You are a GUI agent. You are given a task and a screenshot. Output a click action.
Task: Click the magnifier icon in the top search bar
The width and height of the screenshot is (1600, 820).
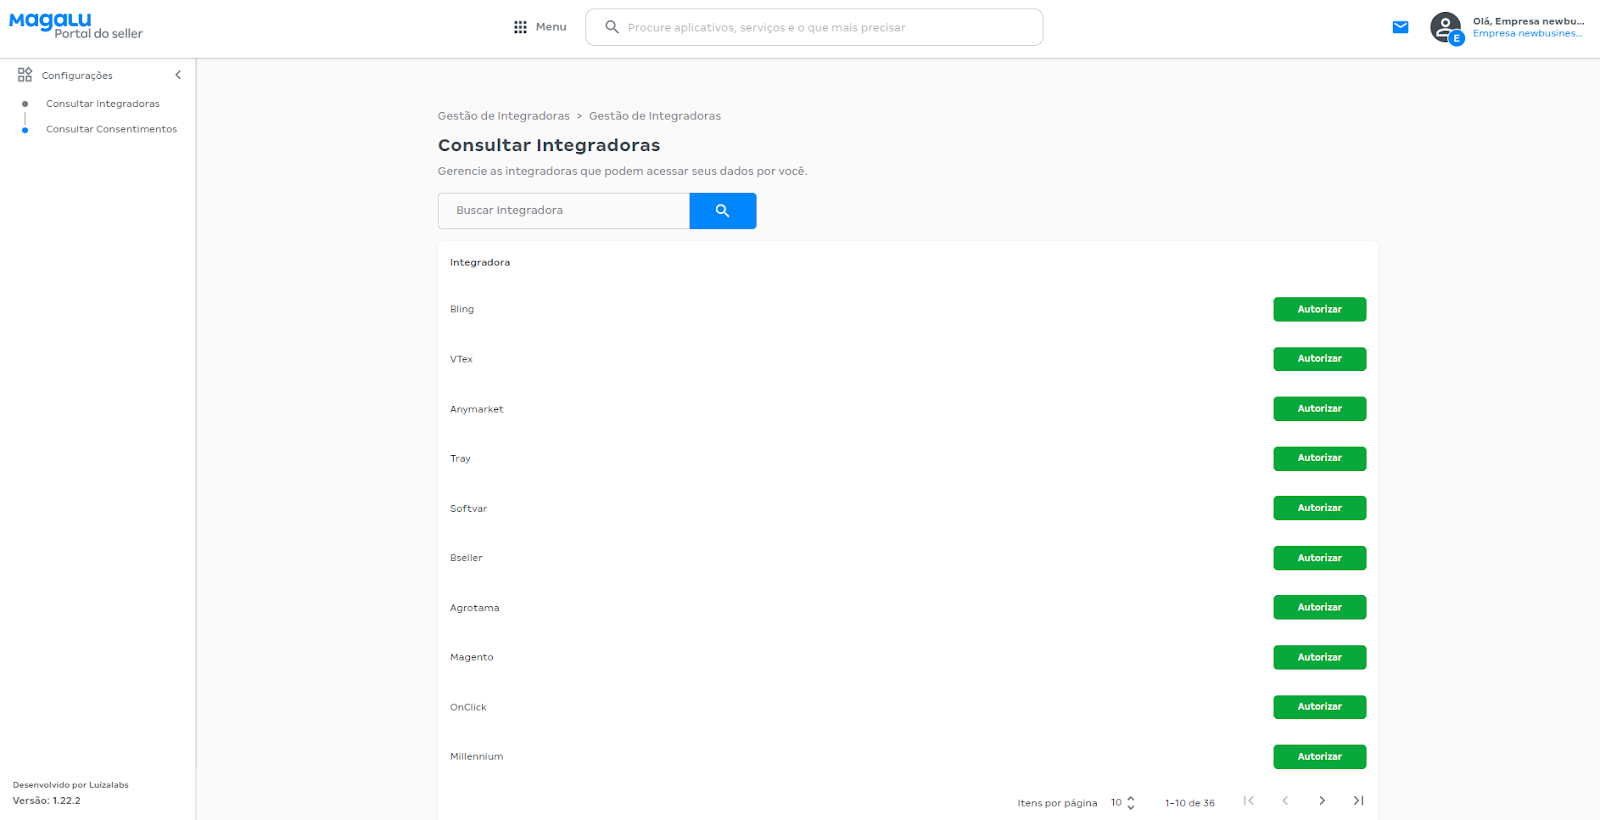(612, 27)
